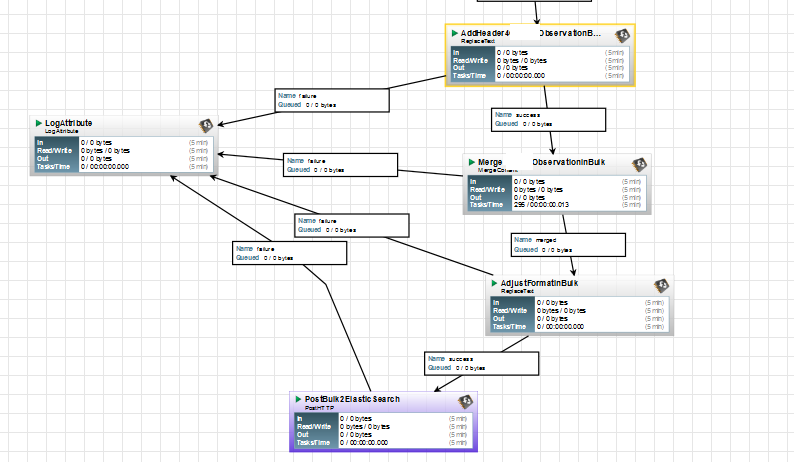Screen dimensions: 794x462
Task: Select failure connection from PostBulk2ElasticSearch processor
Action: coord(290,253)
